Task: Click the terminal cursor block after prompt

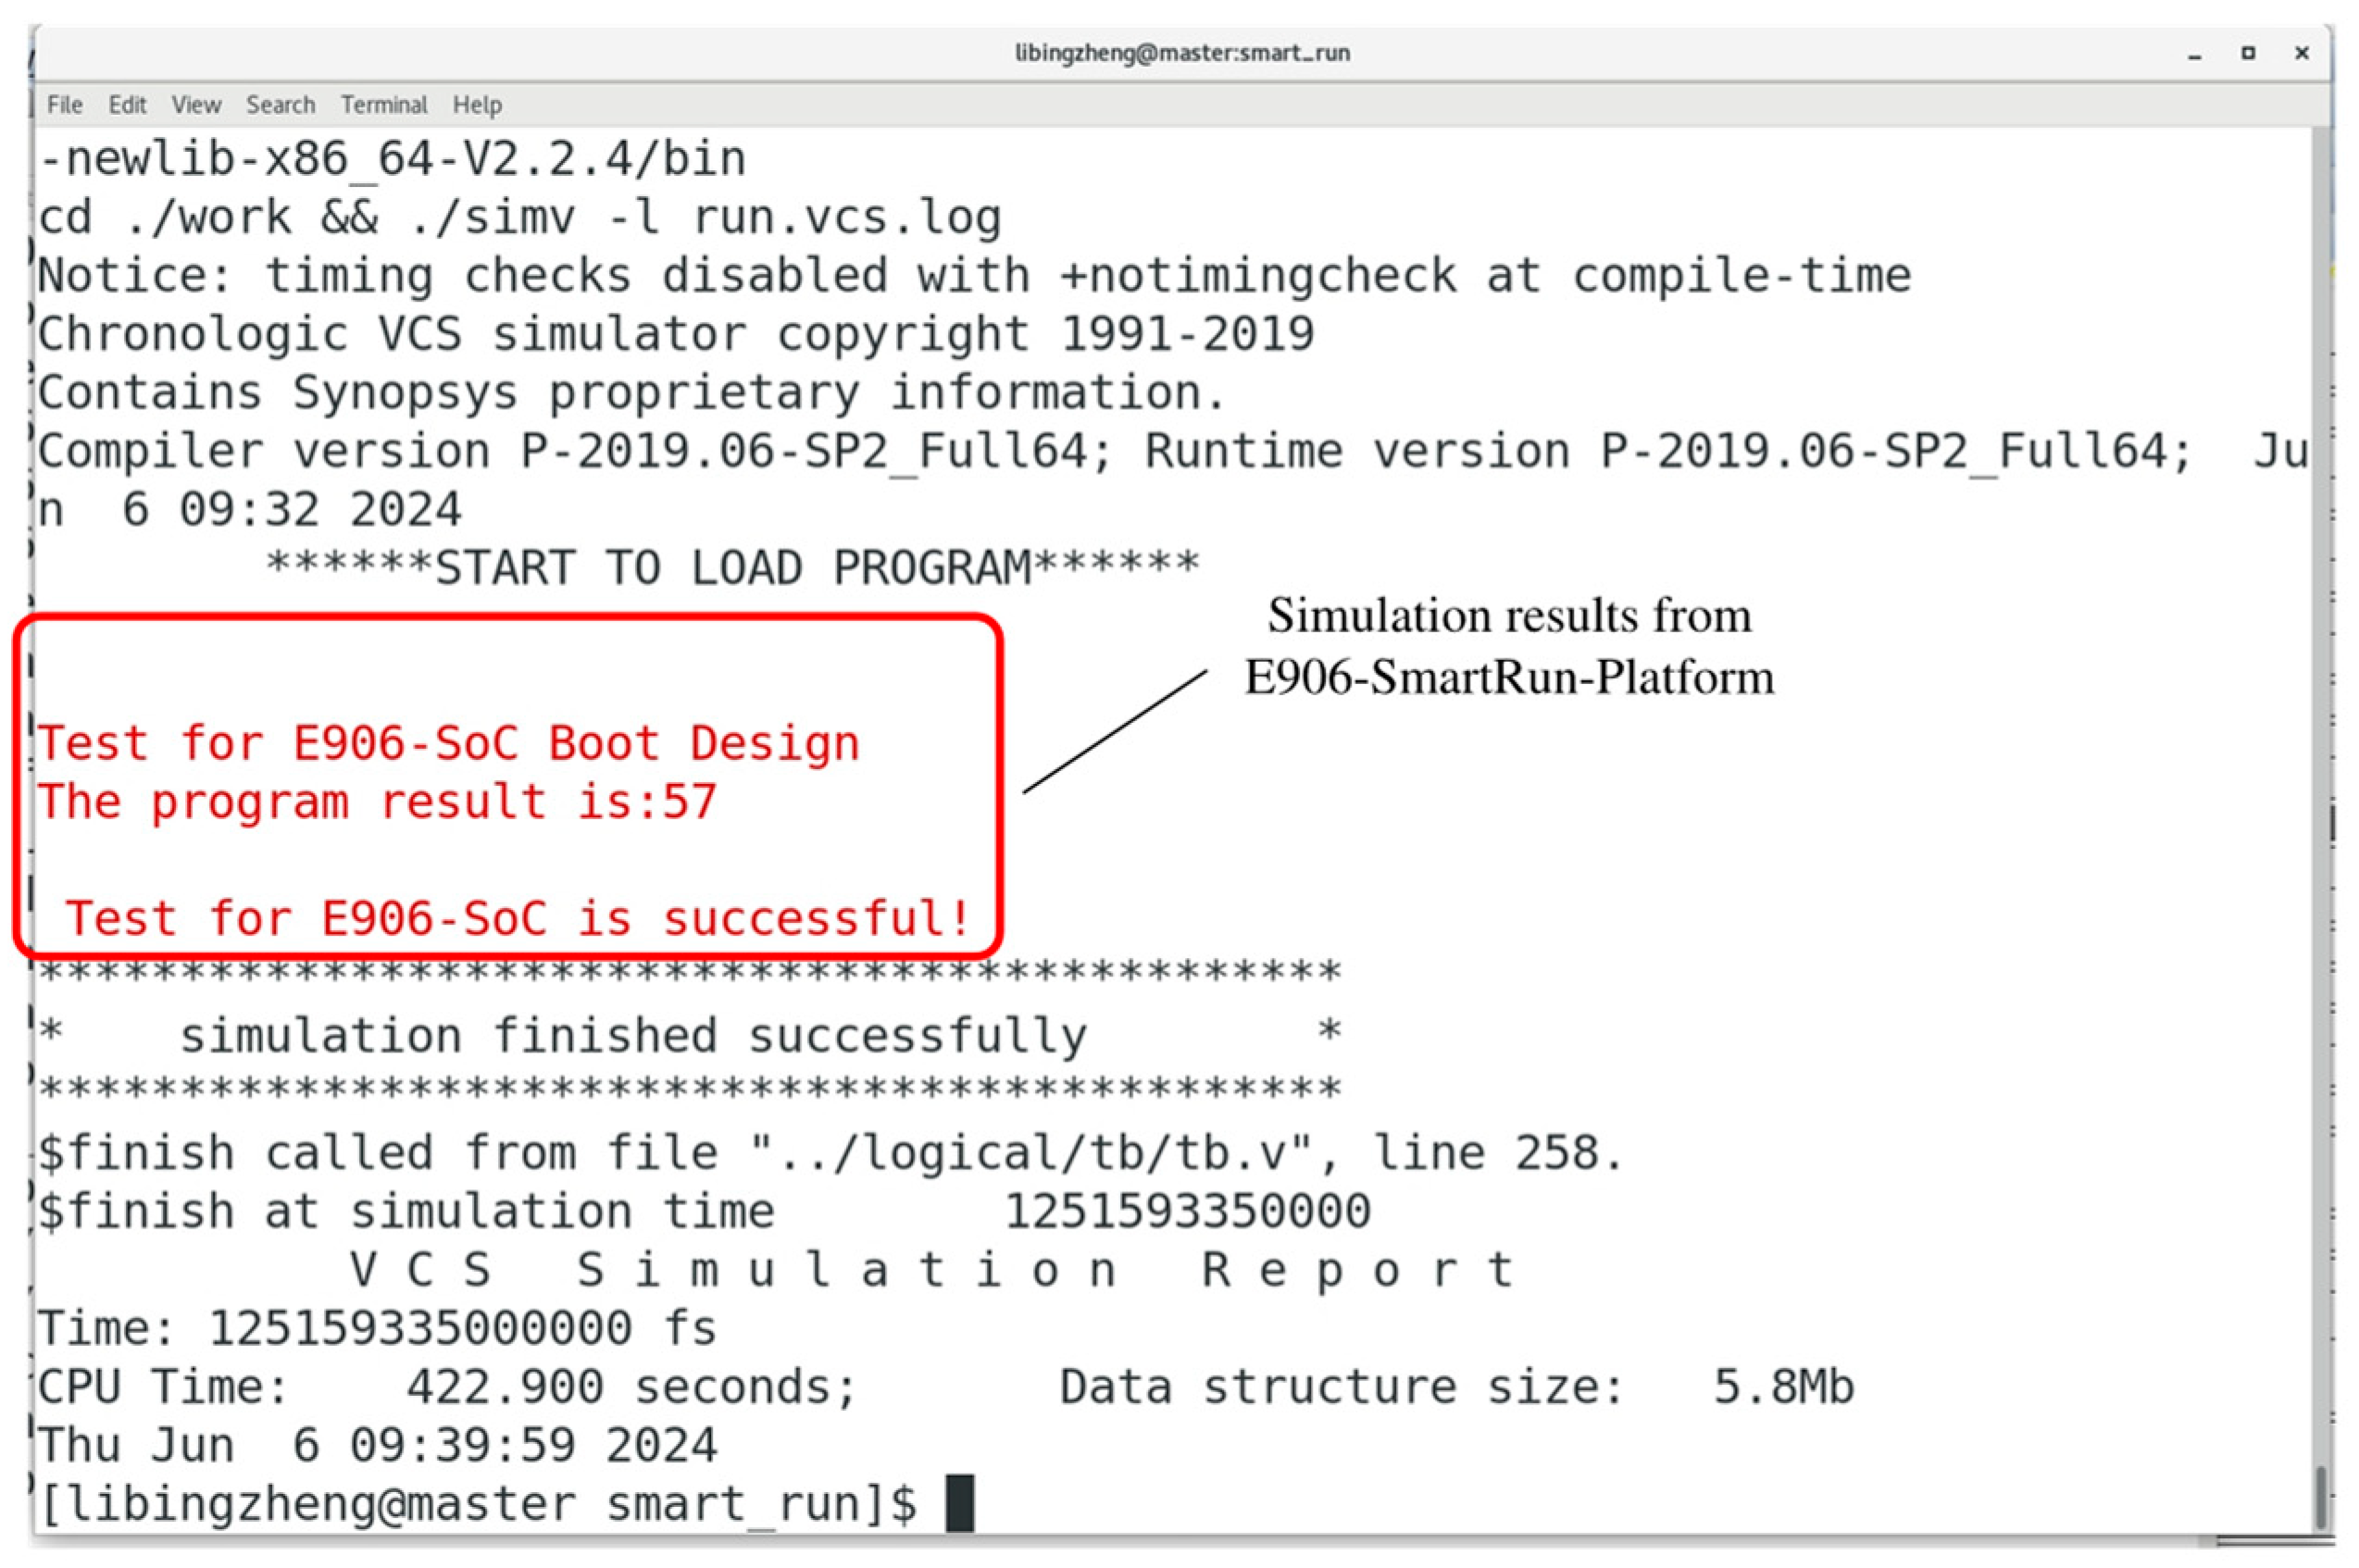Action: tap(959, 1503)
